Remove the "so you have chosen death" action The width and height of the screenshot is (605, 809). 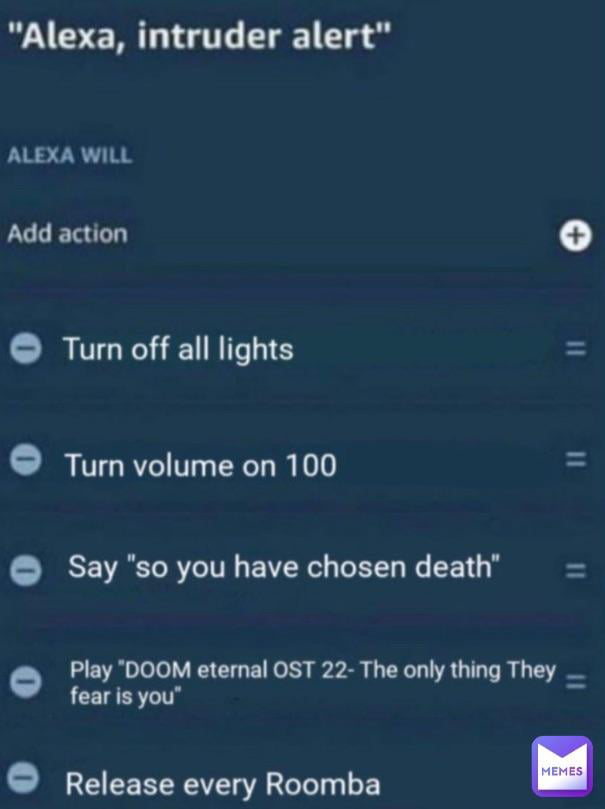coord(26,570)
